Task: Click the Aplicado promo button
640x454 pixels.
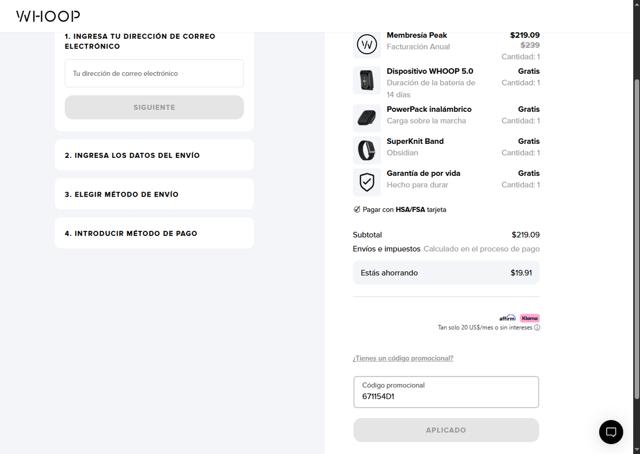Action: pos(446,430)
